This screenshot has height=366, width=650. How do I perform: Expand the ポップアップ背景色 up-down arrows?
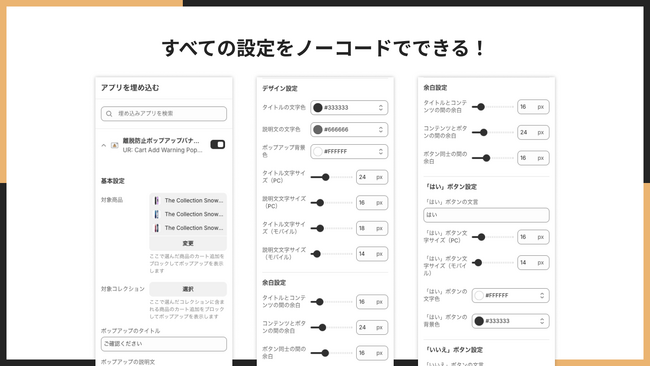tap(381, 152)
